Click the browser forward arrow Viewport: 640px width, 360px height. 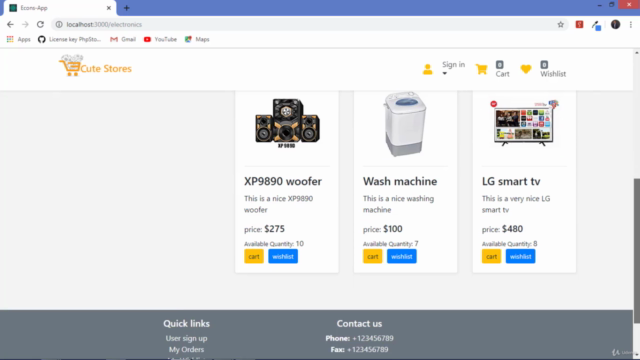25,24
